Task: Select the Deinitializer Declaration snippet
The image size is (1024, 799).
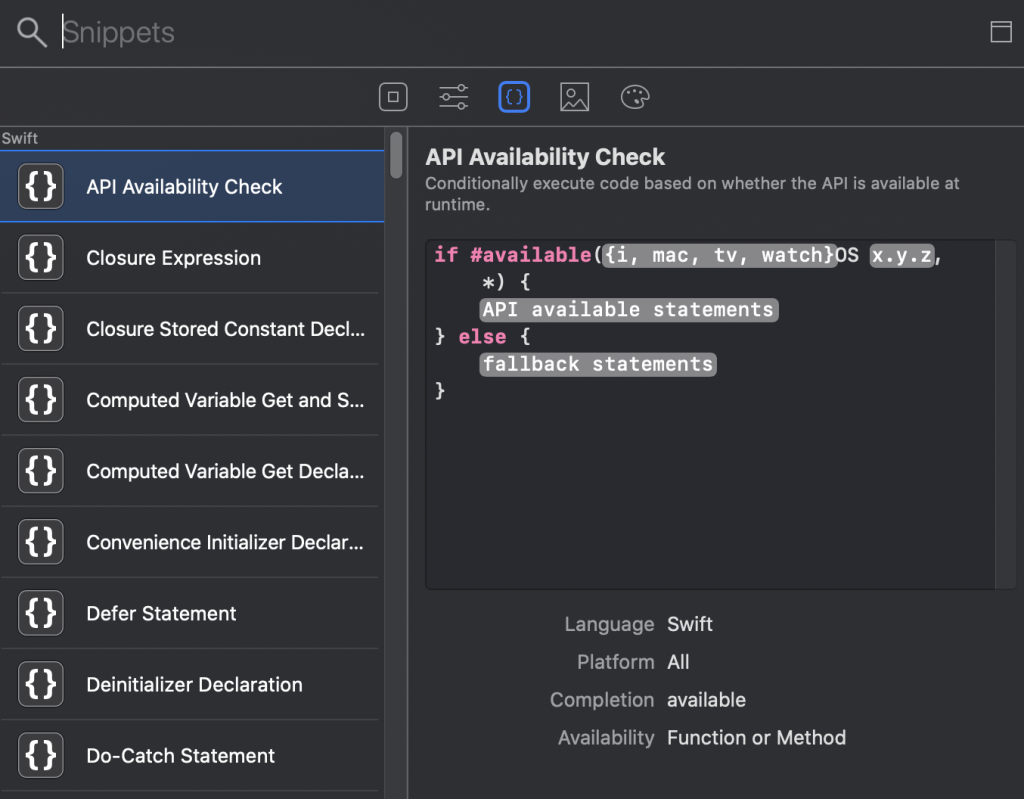Action: coord(194,685)
